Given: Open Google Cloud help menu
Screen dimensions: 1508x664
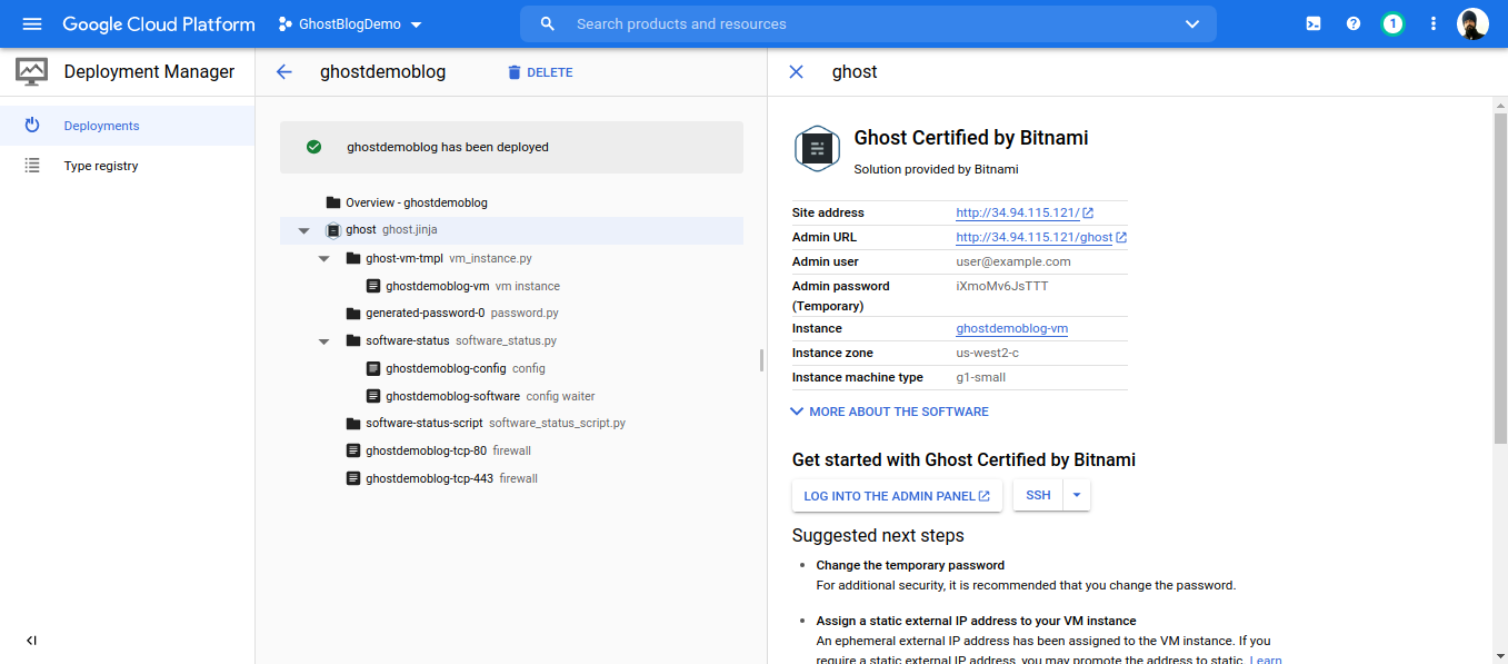Looking at the screenshot, I should [x=1353, y=23].
